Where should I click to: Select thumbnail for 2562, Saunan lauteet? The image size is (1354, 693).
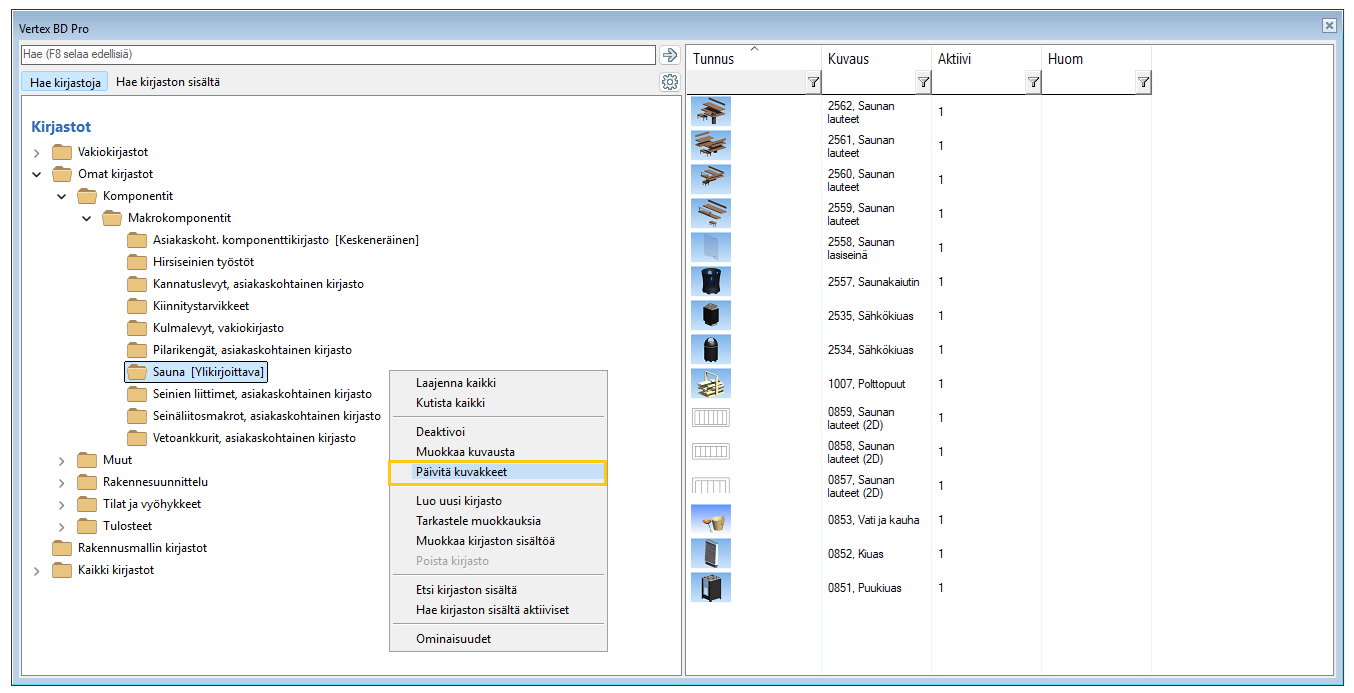coord(711,112)
